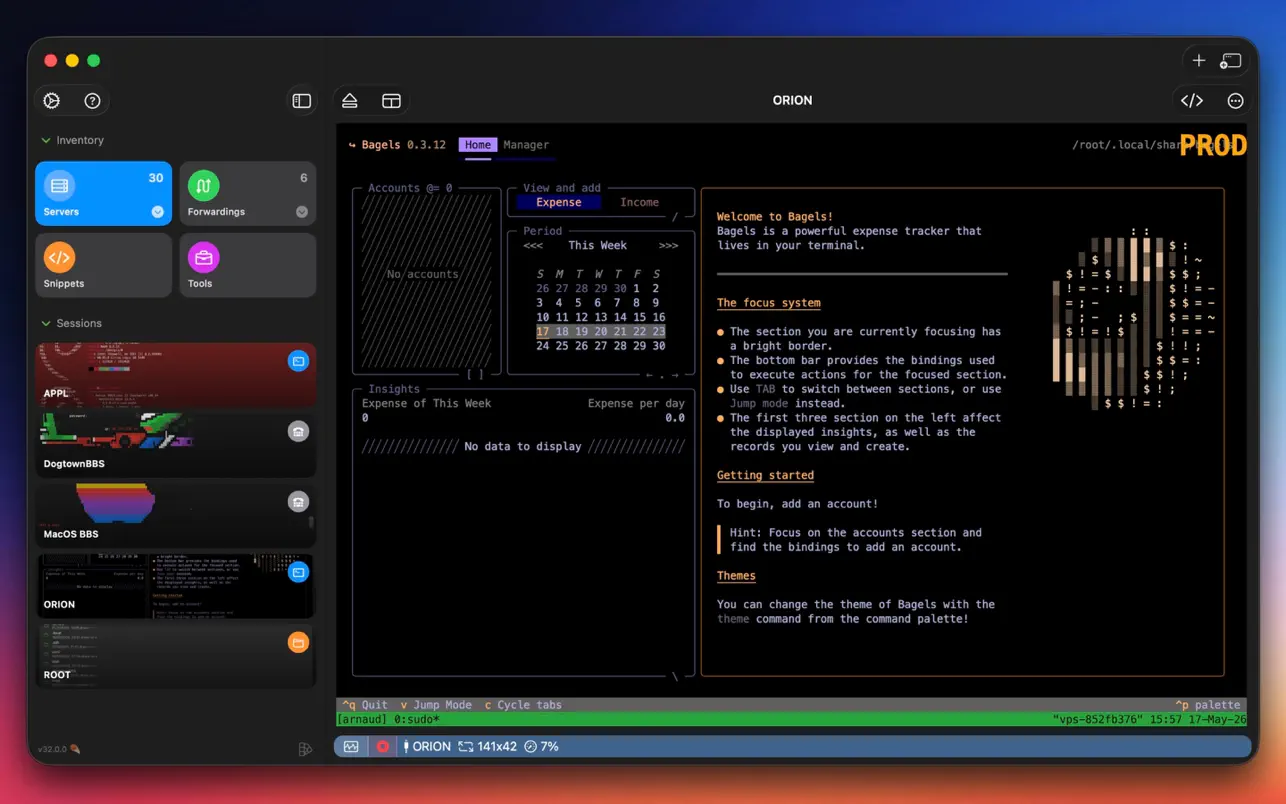
Task: Click the split layout icon in the toolbar
Action: pyautogui.click(x=391, y=100)
